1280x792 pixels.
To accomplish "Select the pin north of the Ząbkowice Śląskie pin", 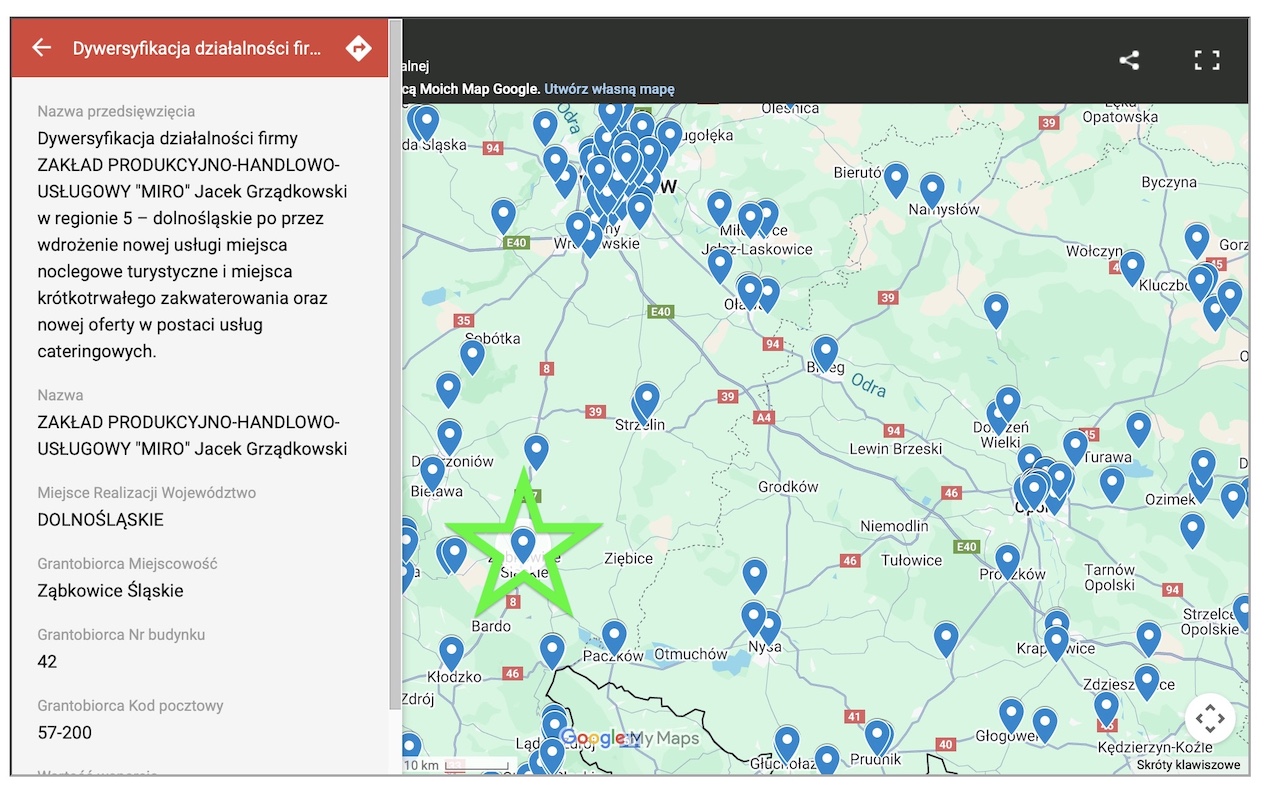I will (537, 452).
